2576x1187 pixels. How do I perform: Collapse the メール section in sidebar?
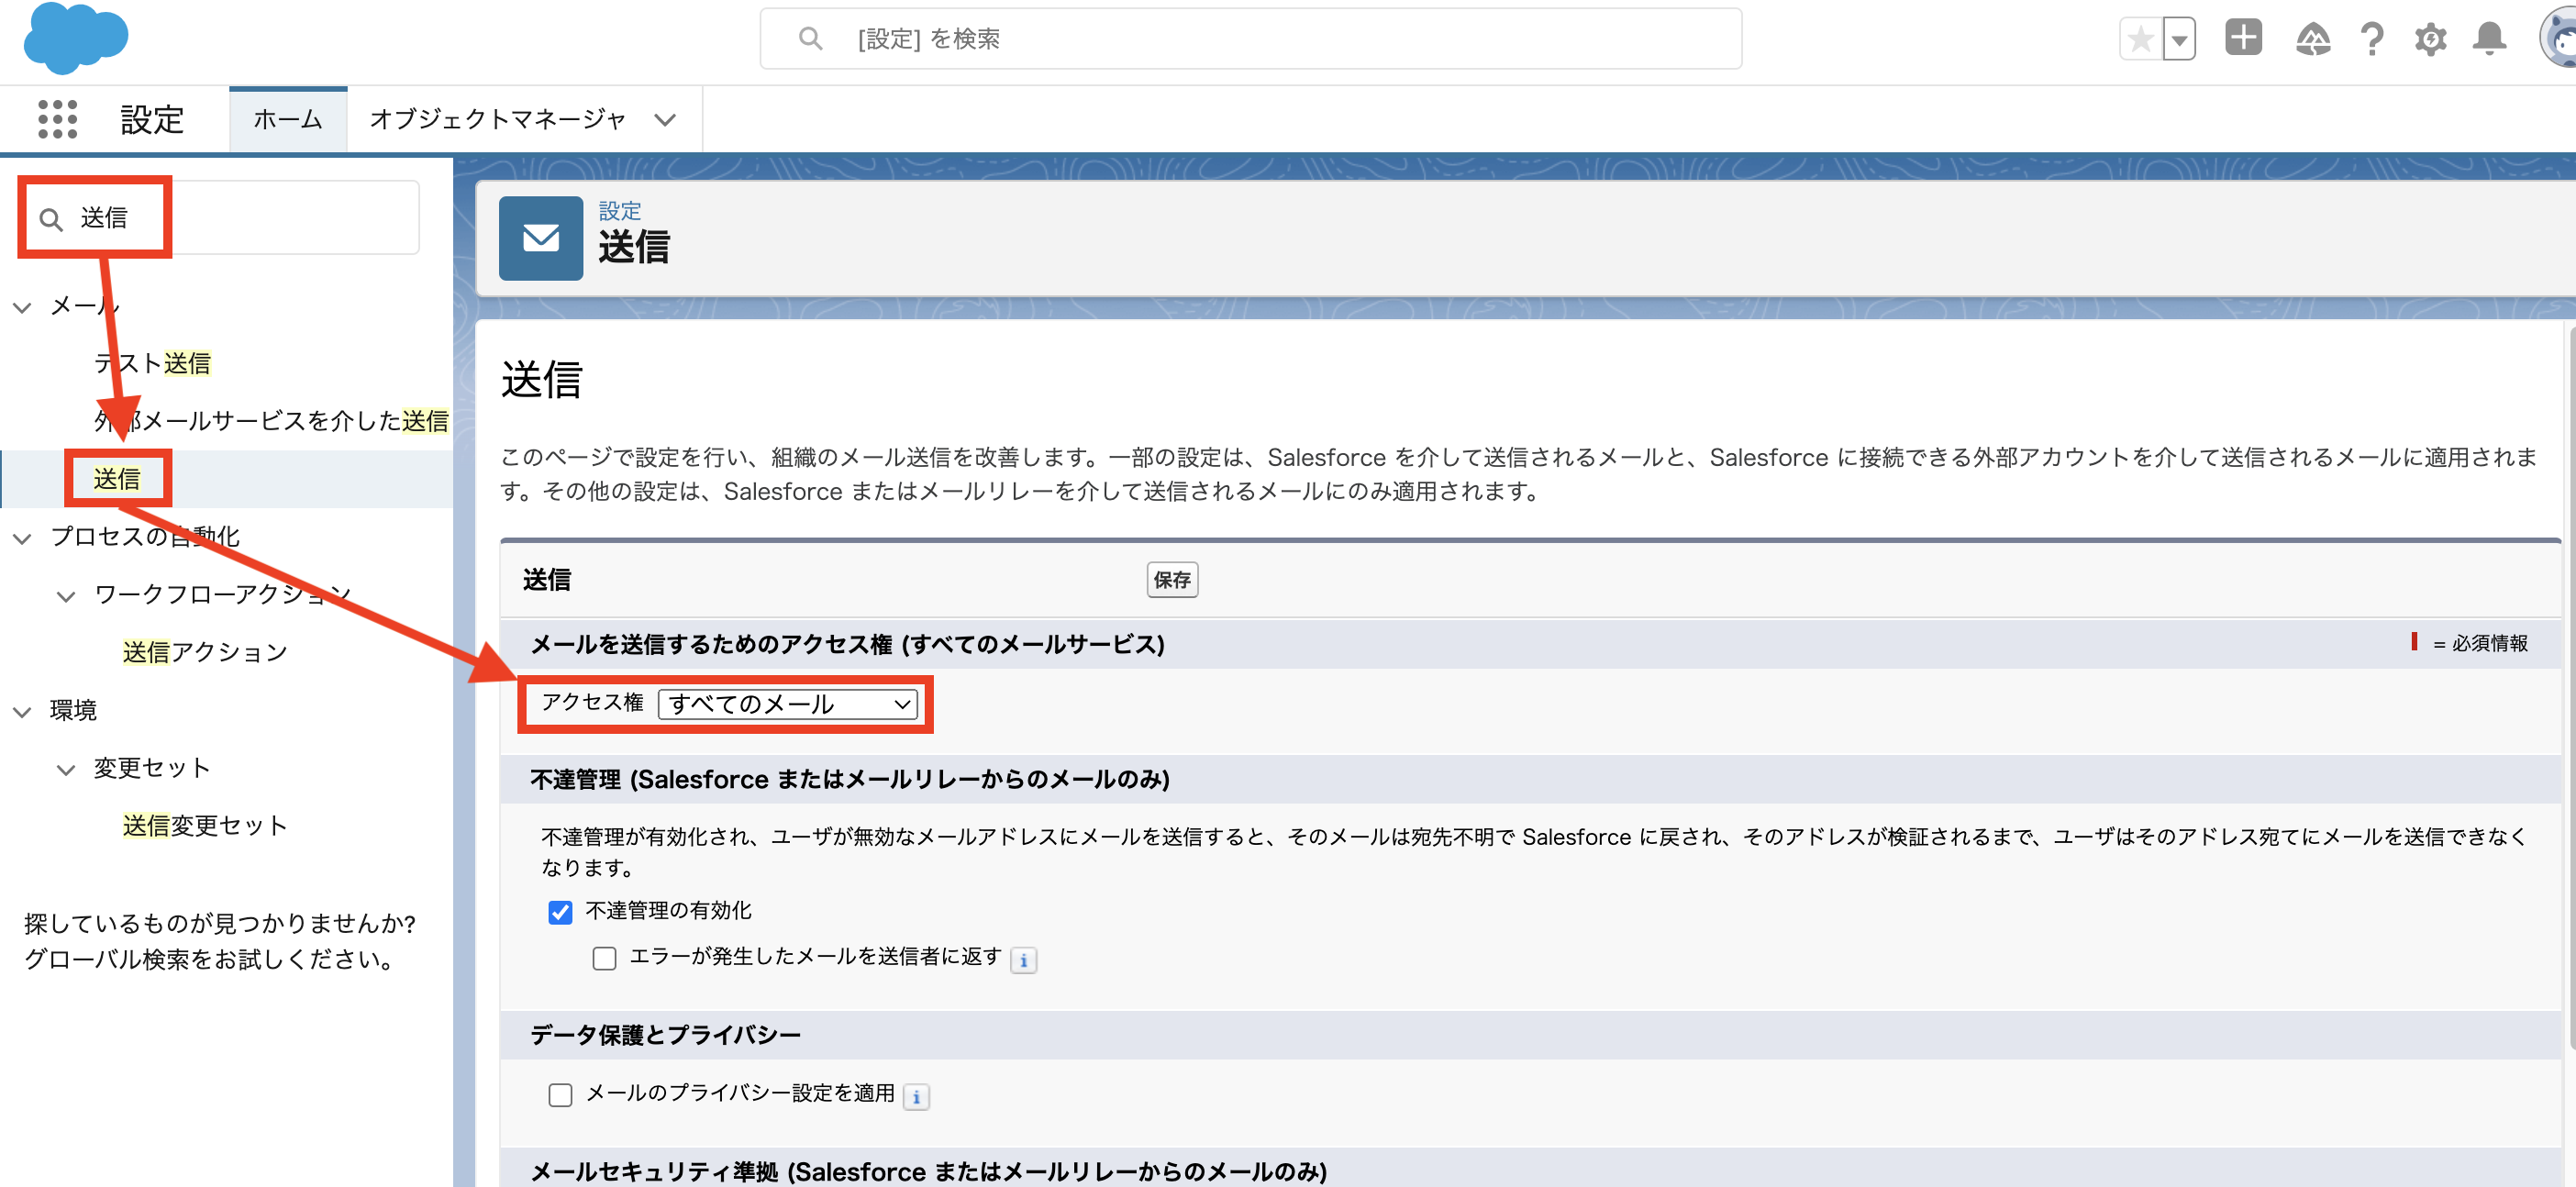pos(22,307)
